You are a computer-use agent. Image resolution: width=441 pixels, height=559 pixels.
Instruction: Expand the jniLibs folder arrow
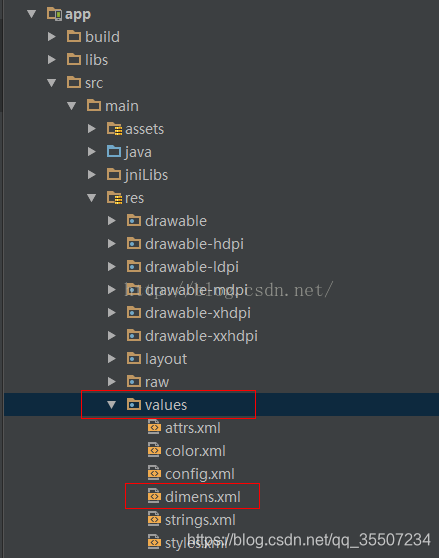coord(92,175)
